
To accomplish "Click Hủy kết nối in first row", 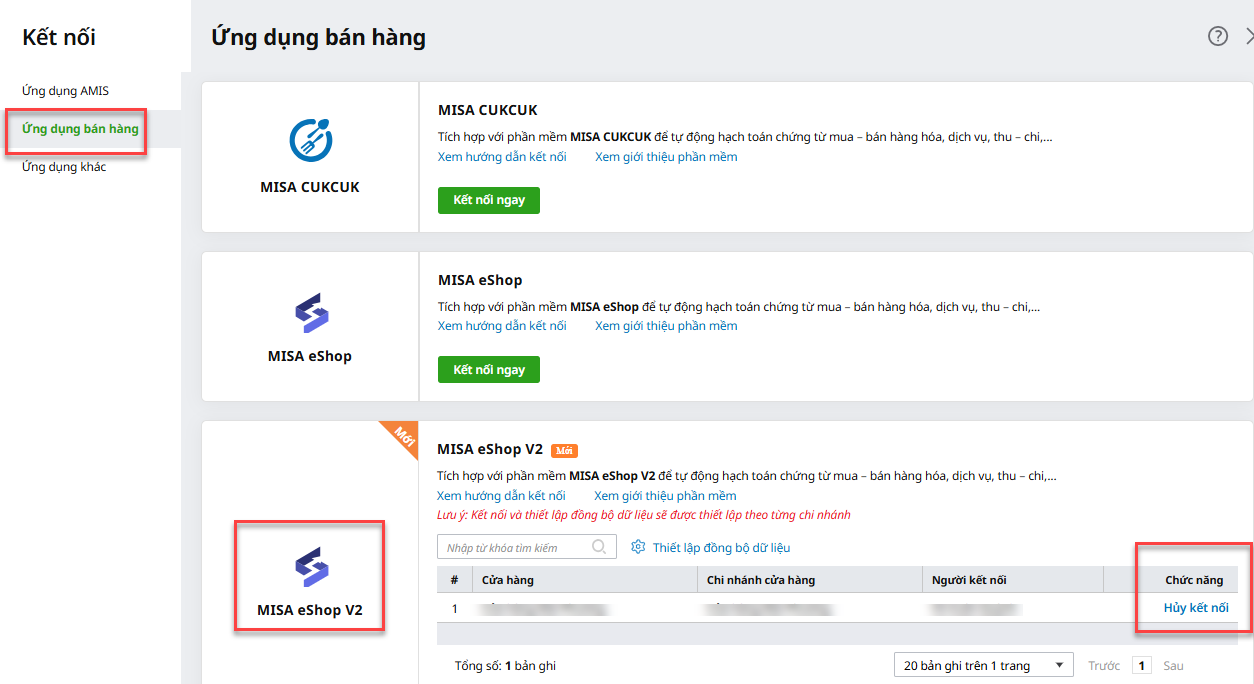I will (x=1195, y=608).
